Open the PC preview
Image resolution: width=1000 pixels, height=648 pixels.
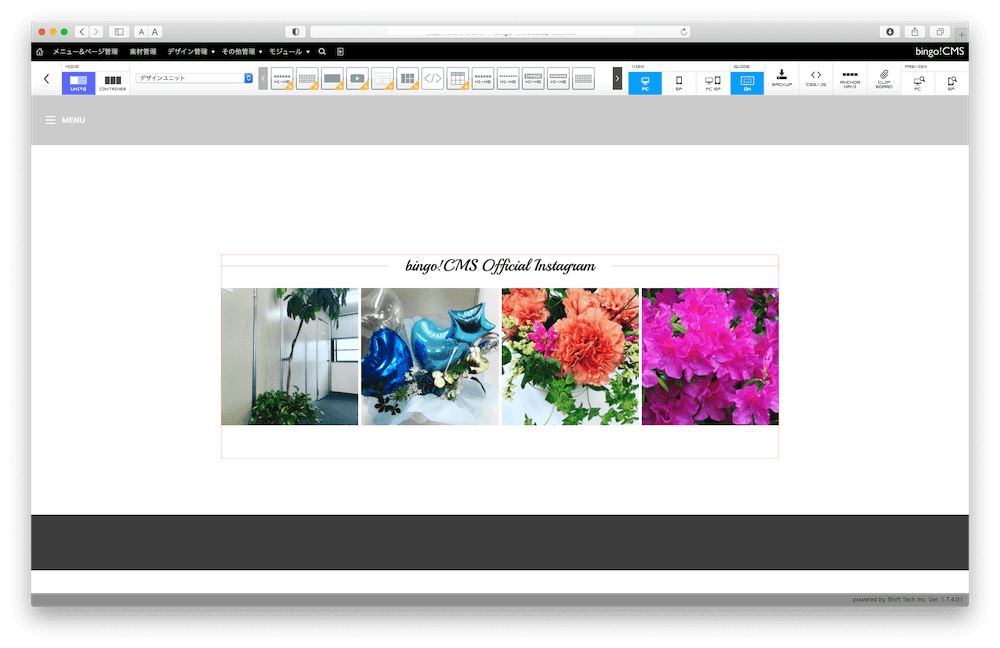918,83
